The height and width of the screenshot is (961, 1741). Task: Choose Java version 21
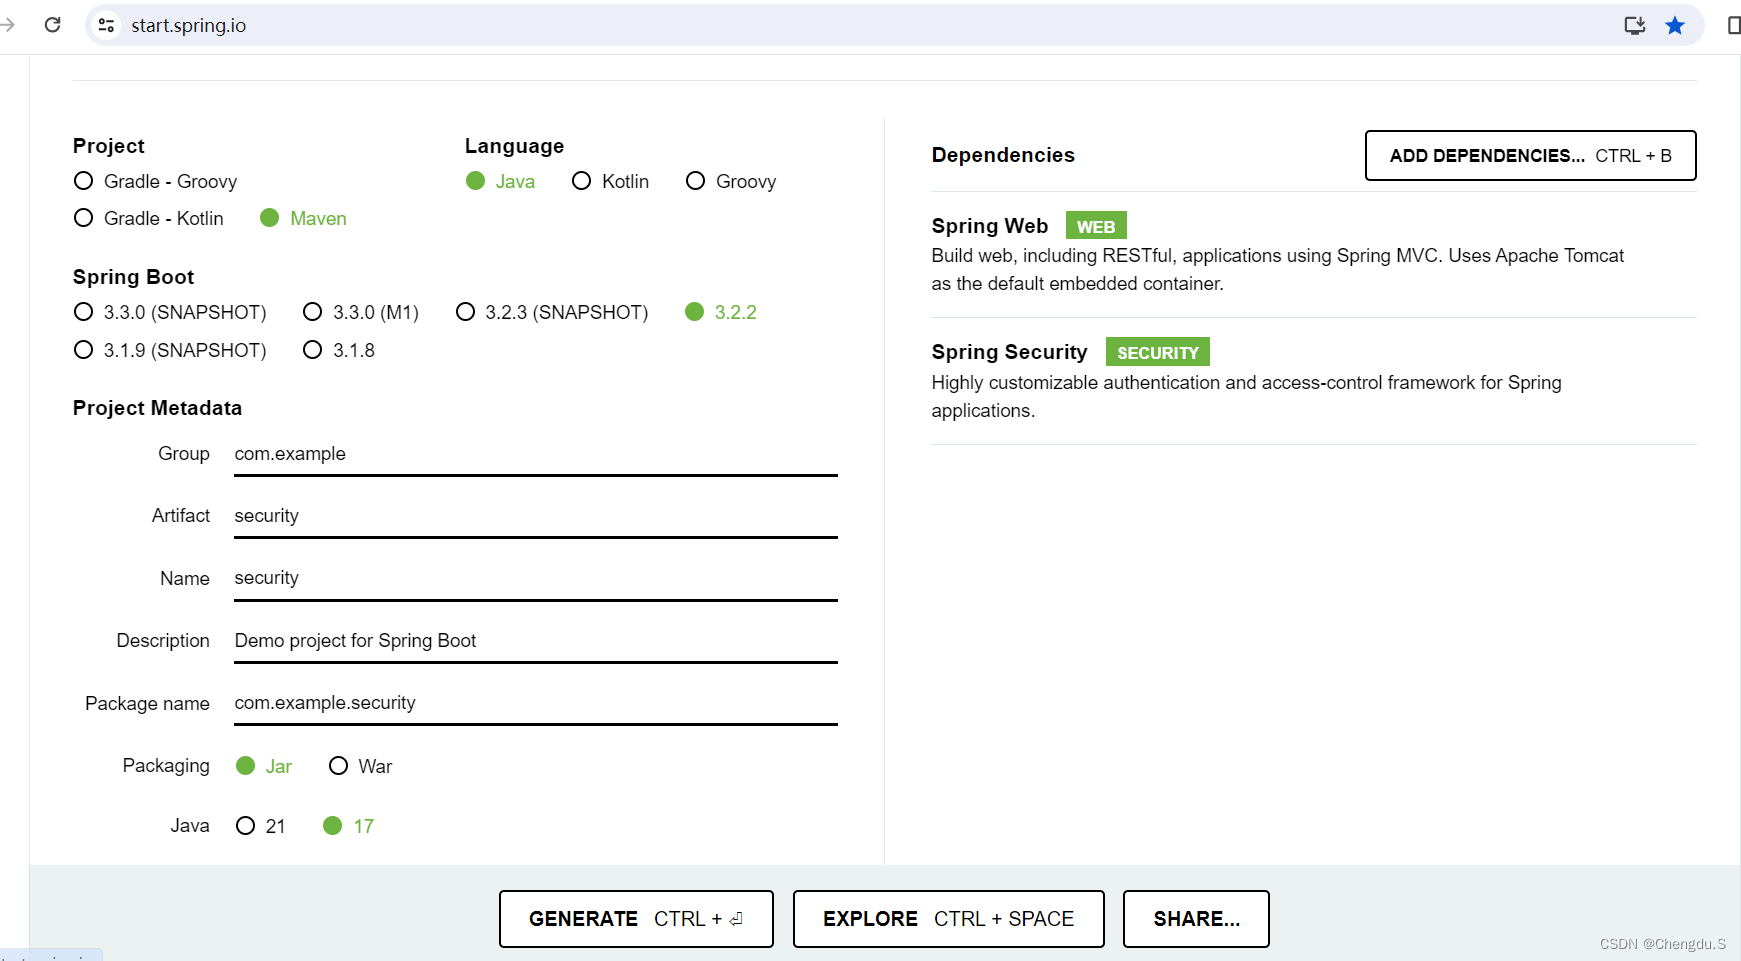coord(261,826)
